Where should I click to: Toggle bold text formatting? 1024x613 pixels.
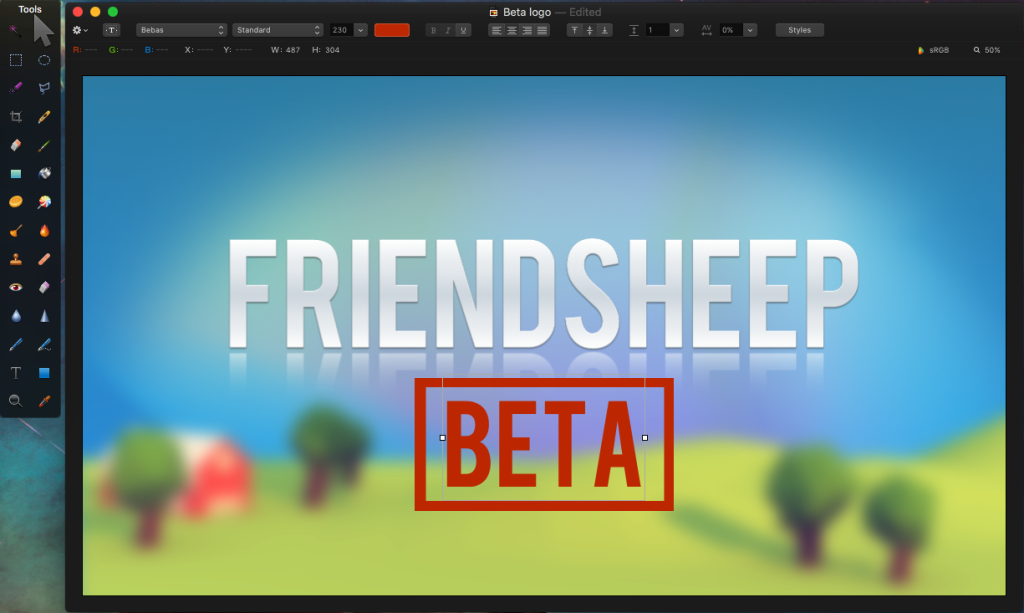(x=433, y=30)
